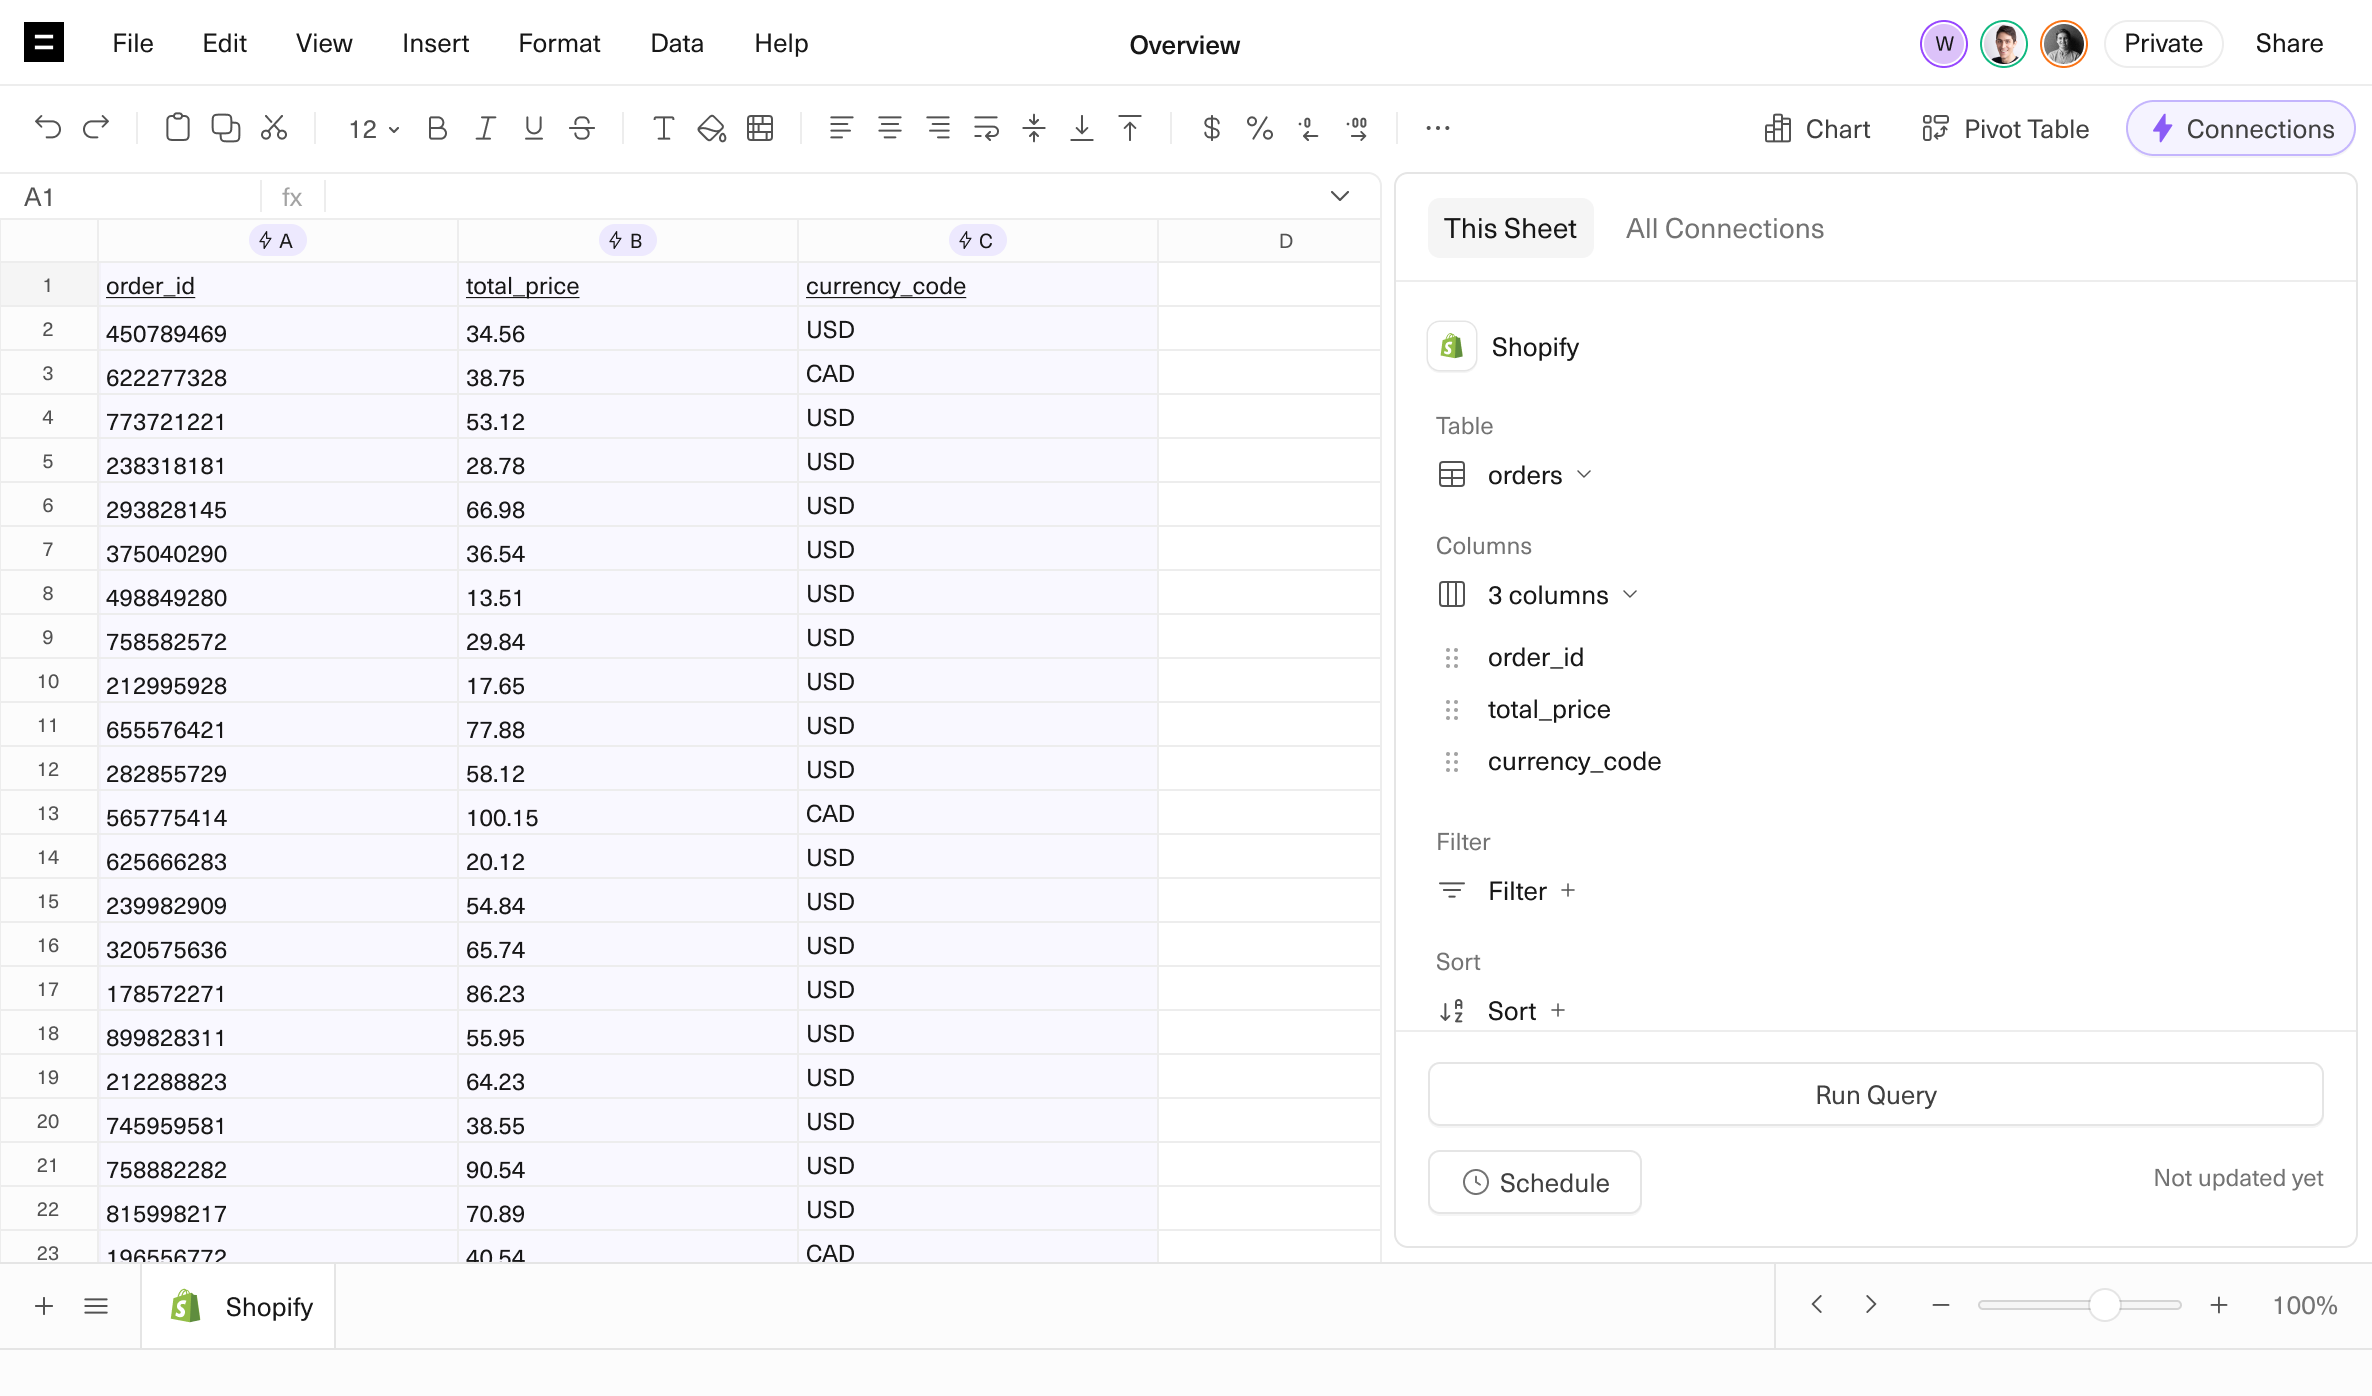Toggle underline formatting
The height and width of the screenshot is (1396, 2372).
533,128
